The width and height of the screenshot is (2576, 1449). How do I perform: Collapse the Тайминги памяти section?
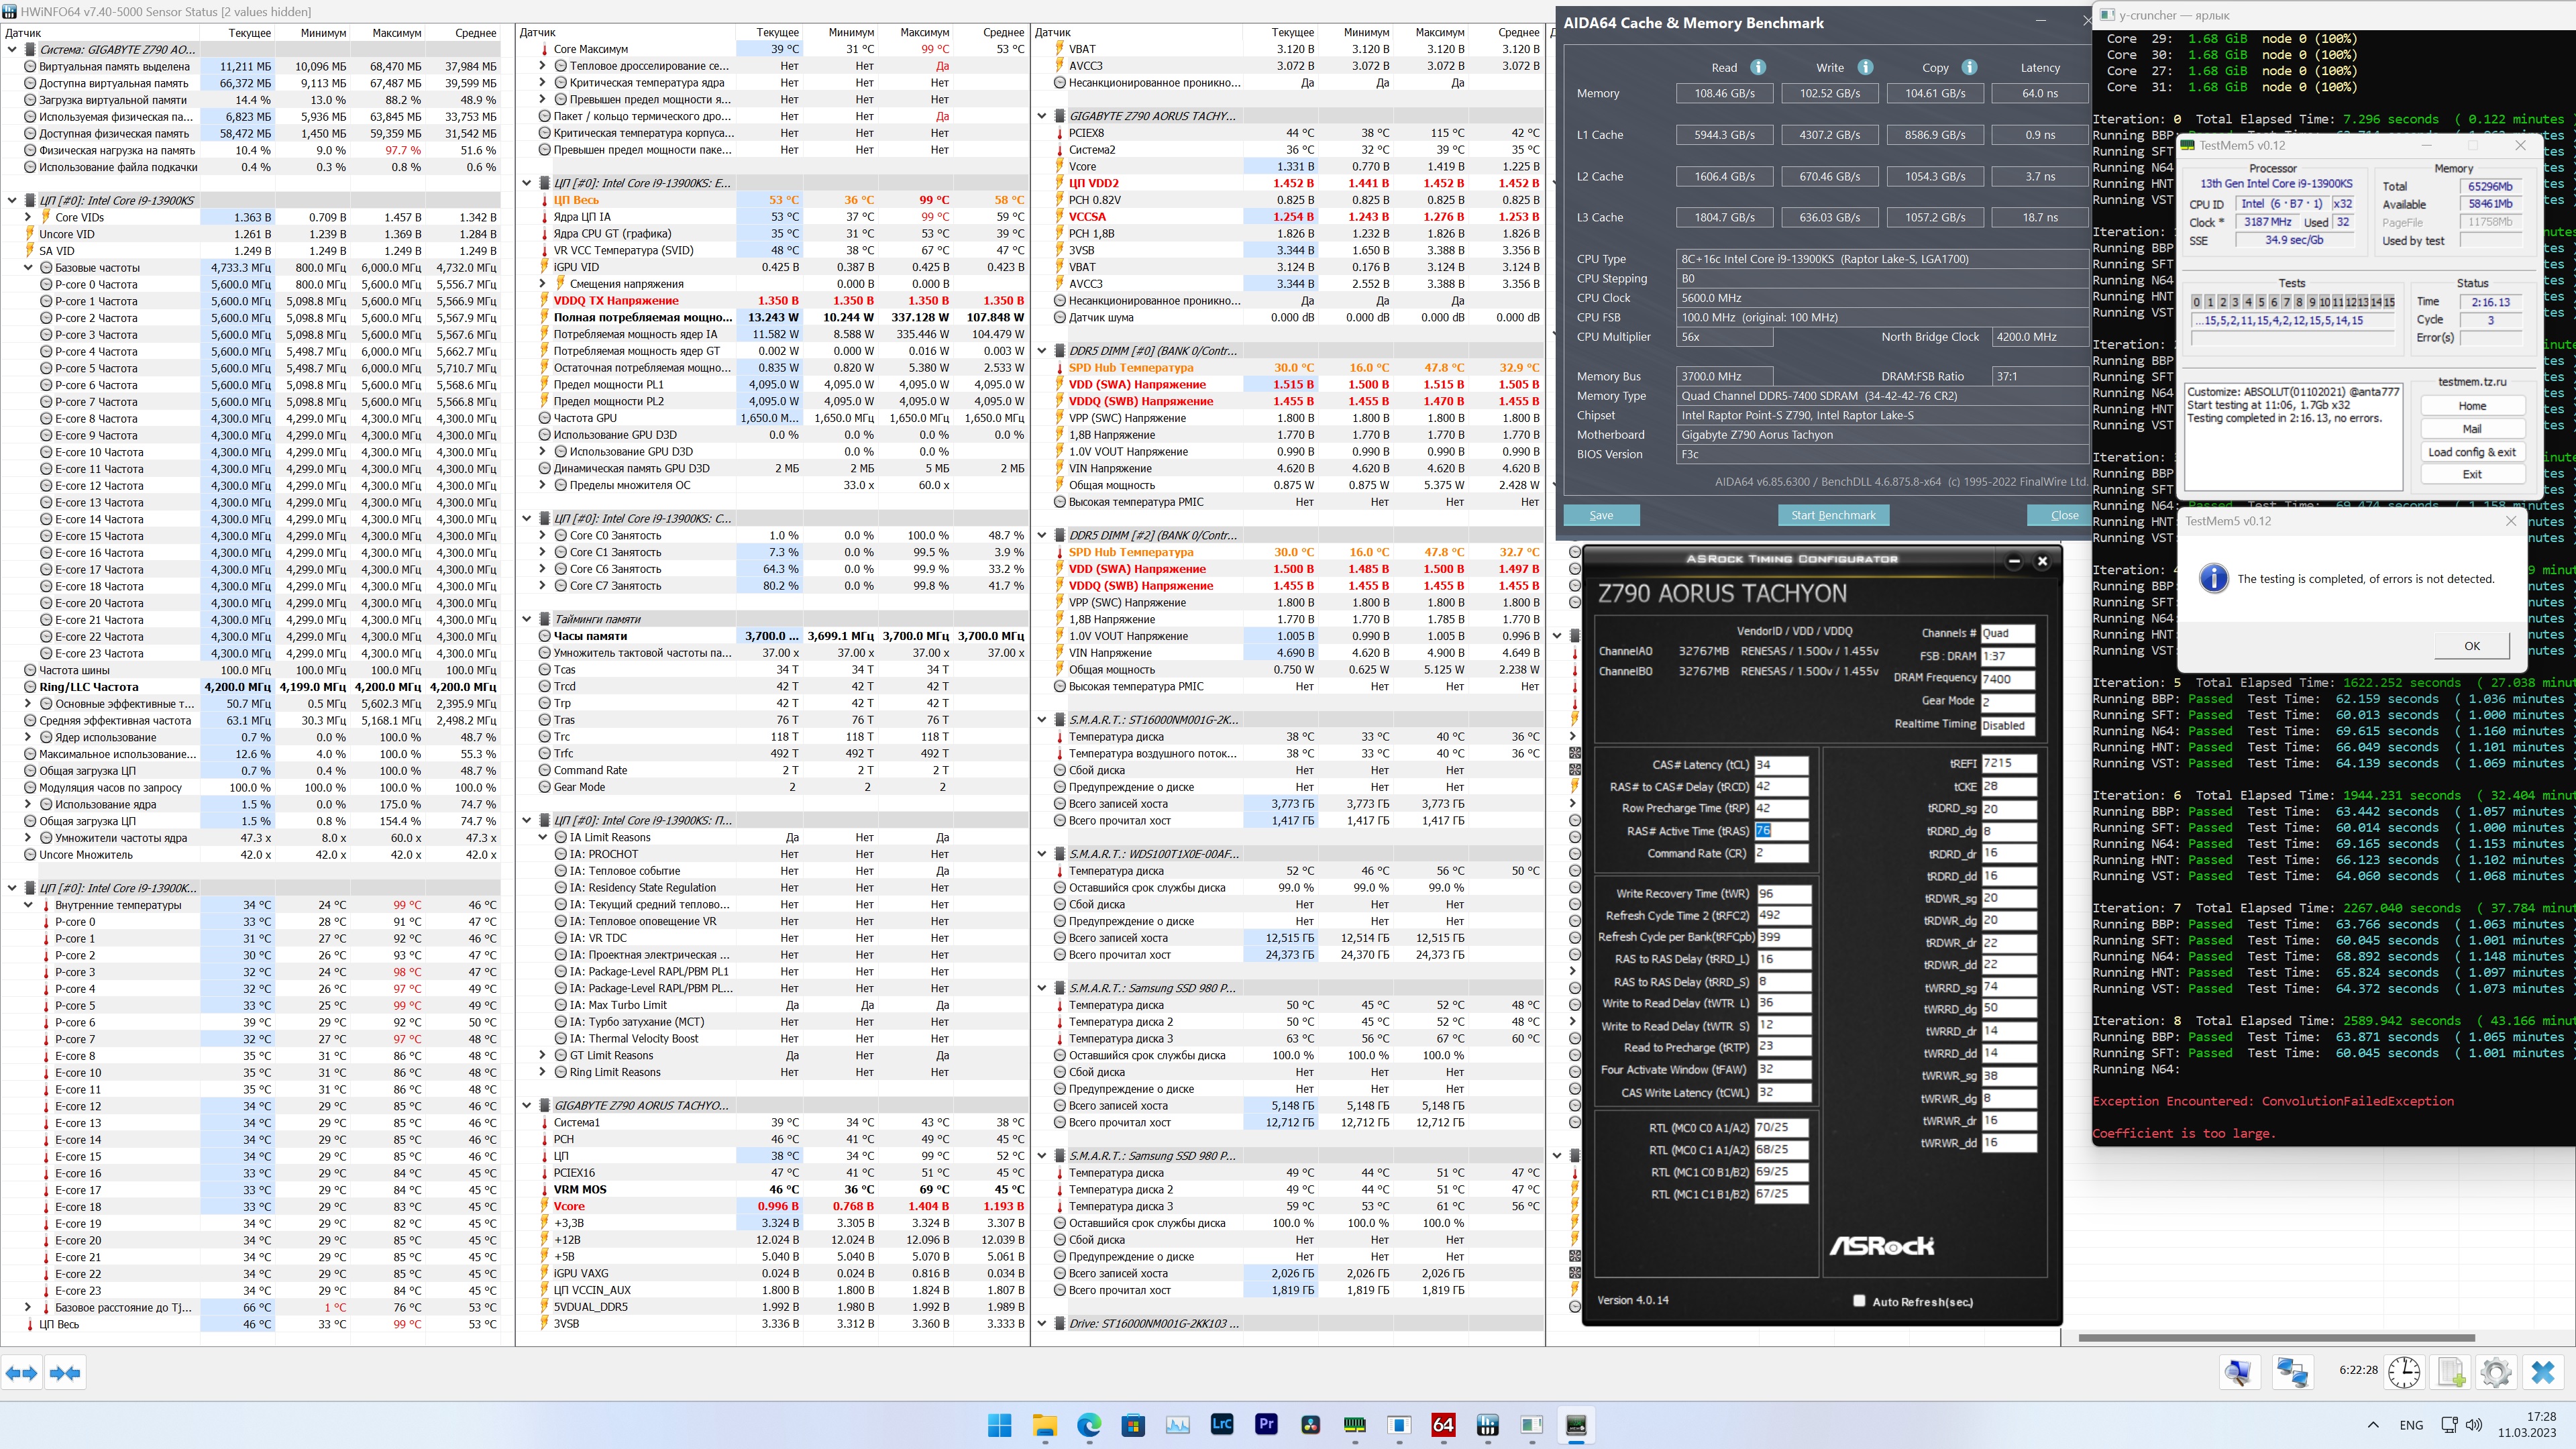pyautogui.click(x=527, y=619)
